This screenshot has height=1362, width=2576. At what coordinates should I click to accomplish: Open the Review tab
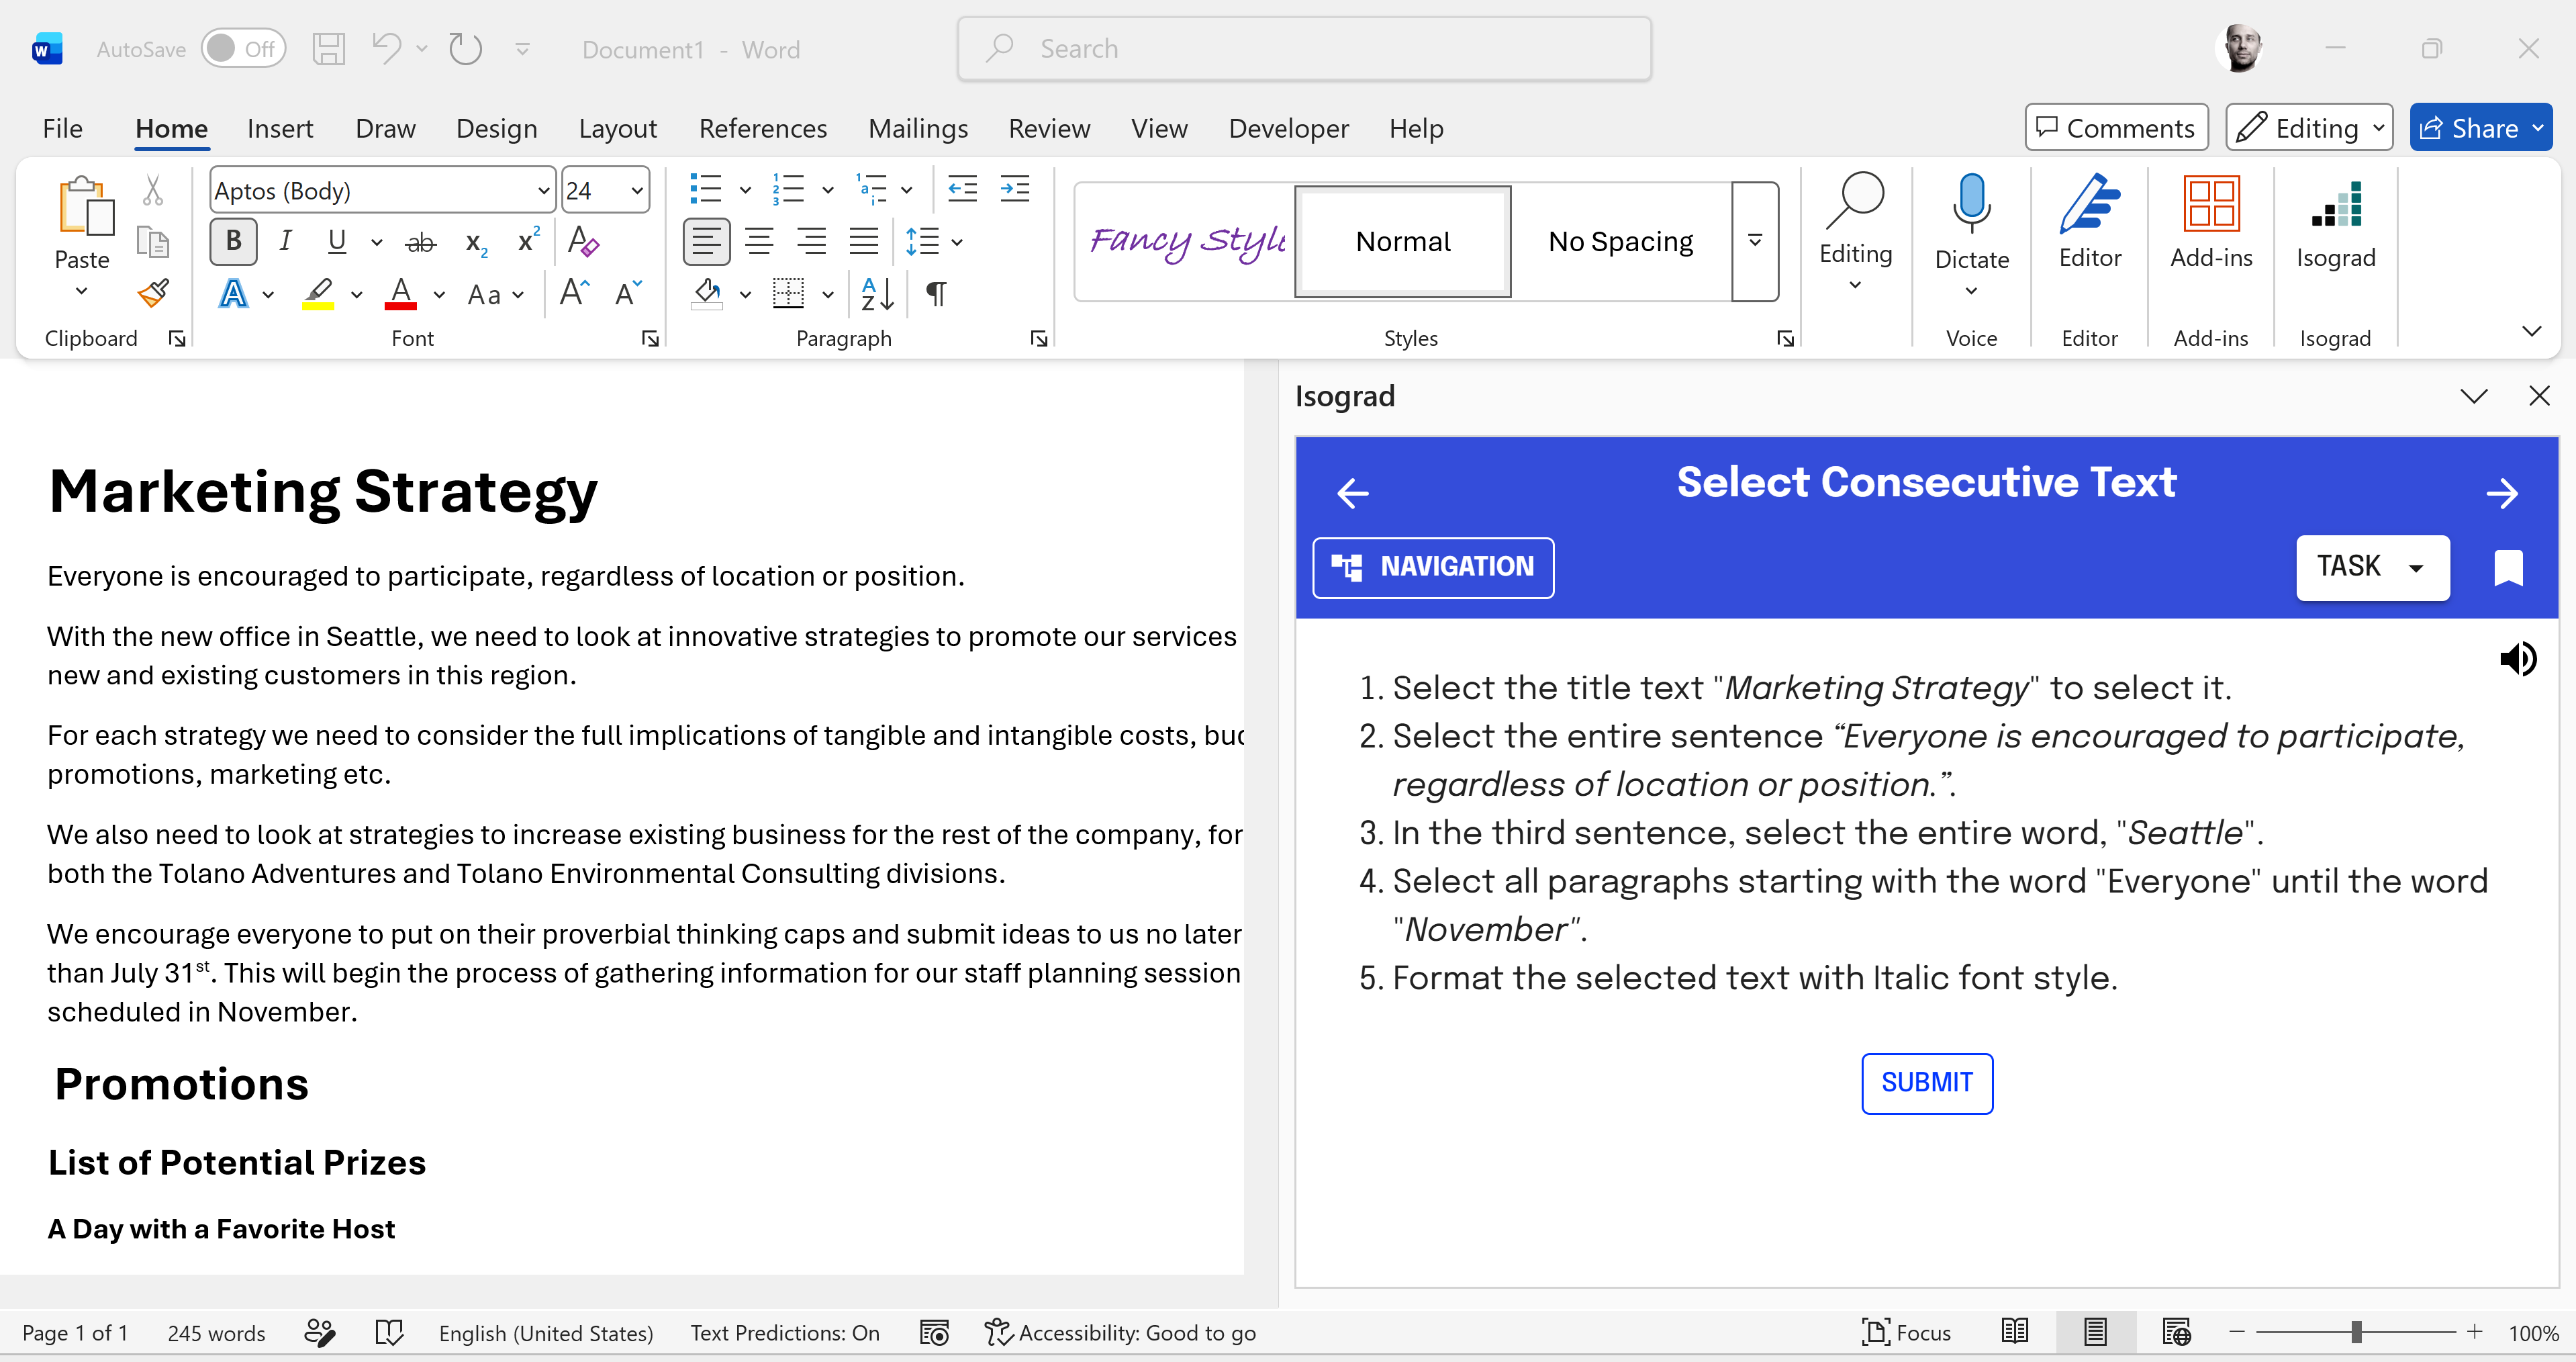(x=1048, y=128)
